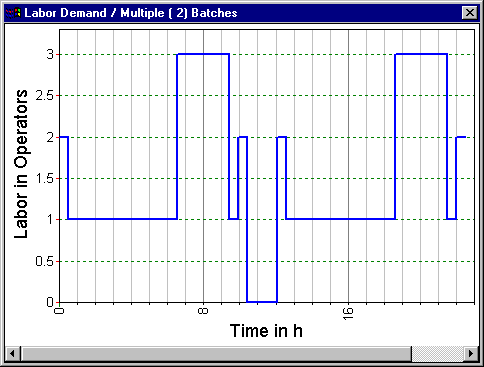The height and width of the screenshot is (367, 484).
Task: Click the 'Labor in Operators' axis label
Action: [x=21, y=164]
